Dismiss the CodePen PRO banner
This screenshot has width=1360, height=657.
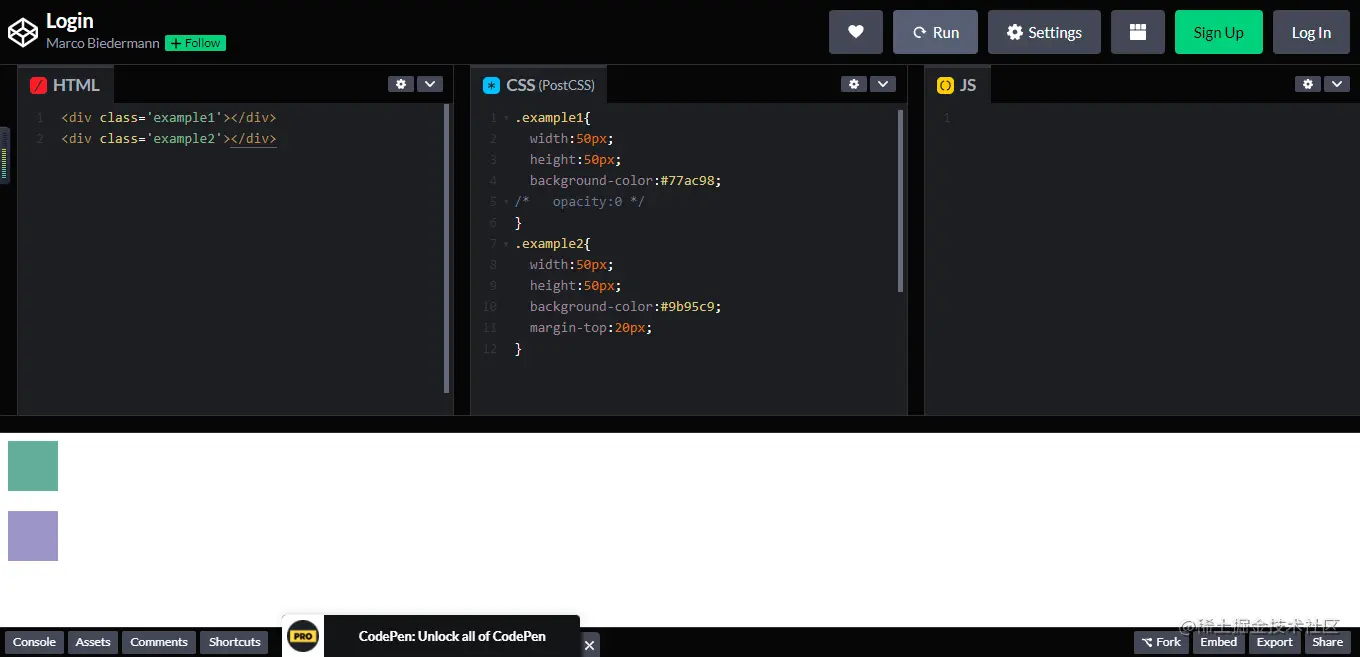(590, 645)
